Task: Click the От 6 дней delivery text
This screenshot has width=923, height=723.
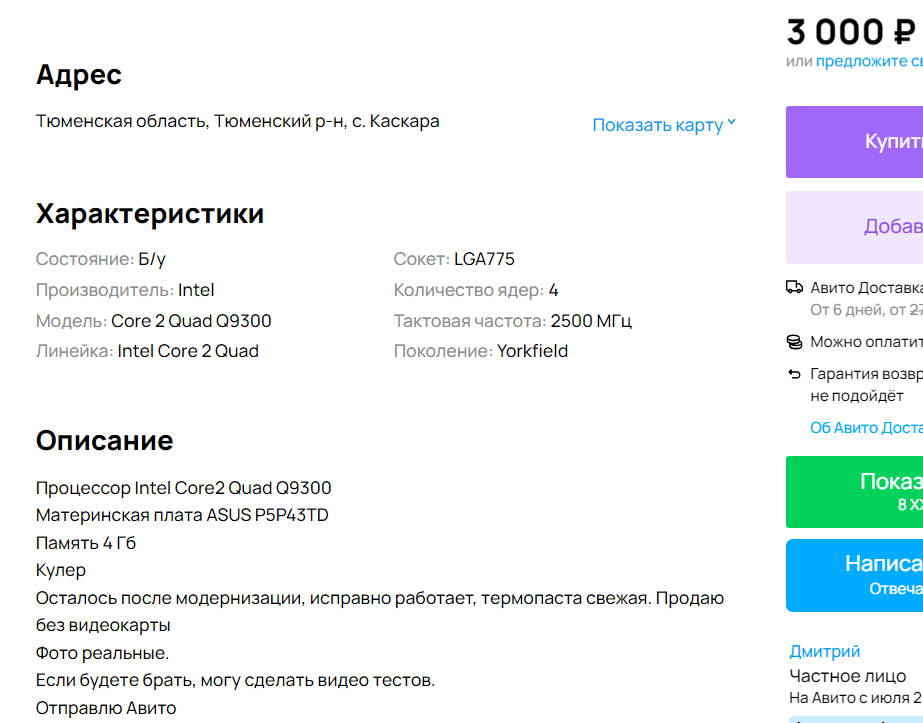Action: pos(866,310)
